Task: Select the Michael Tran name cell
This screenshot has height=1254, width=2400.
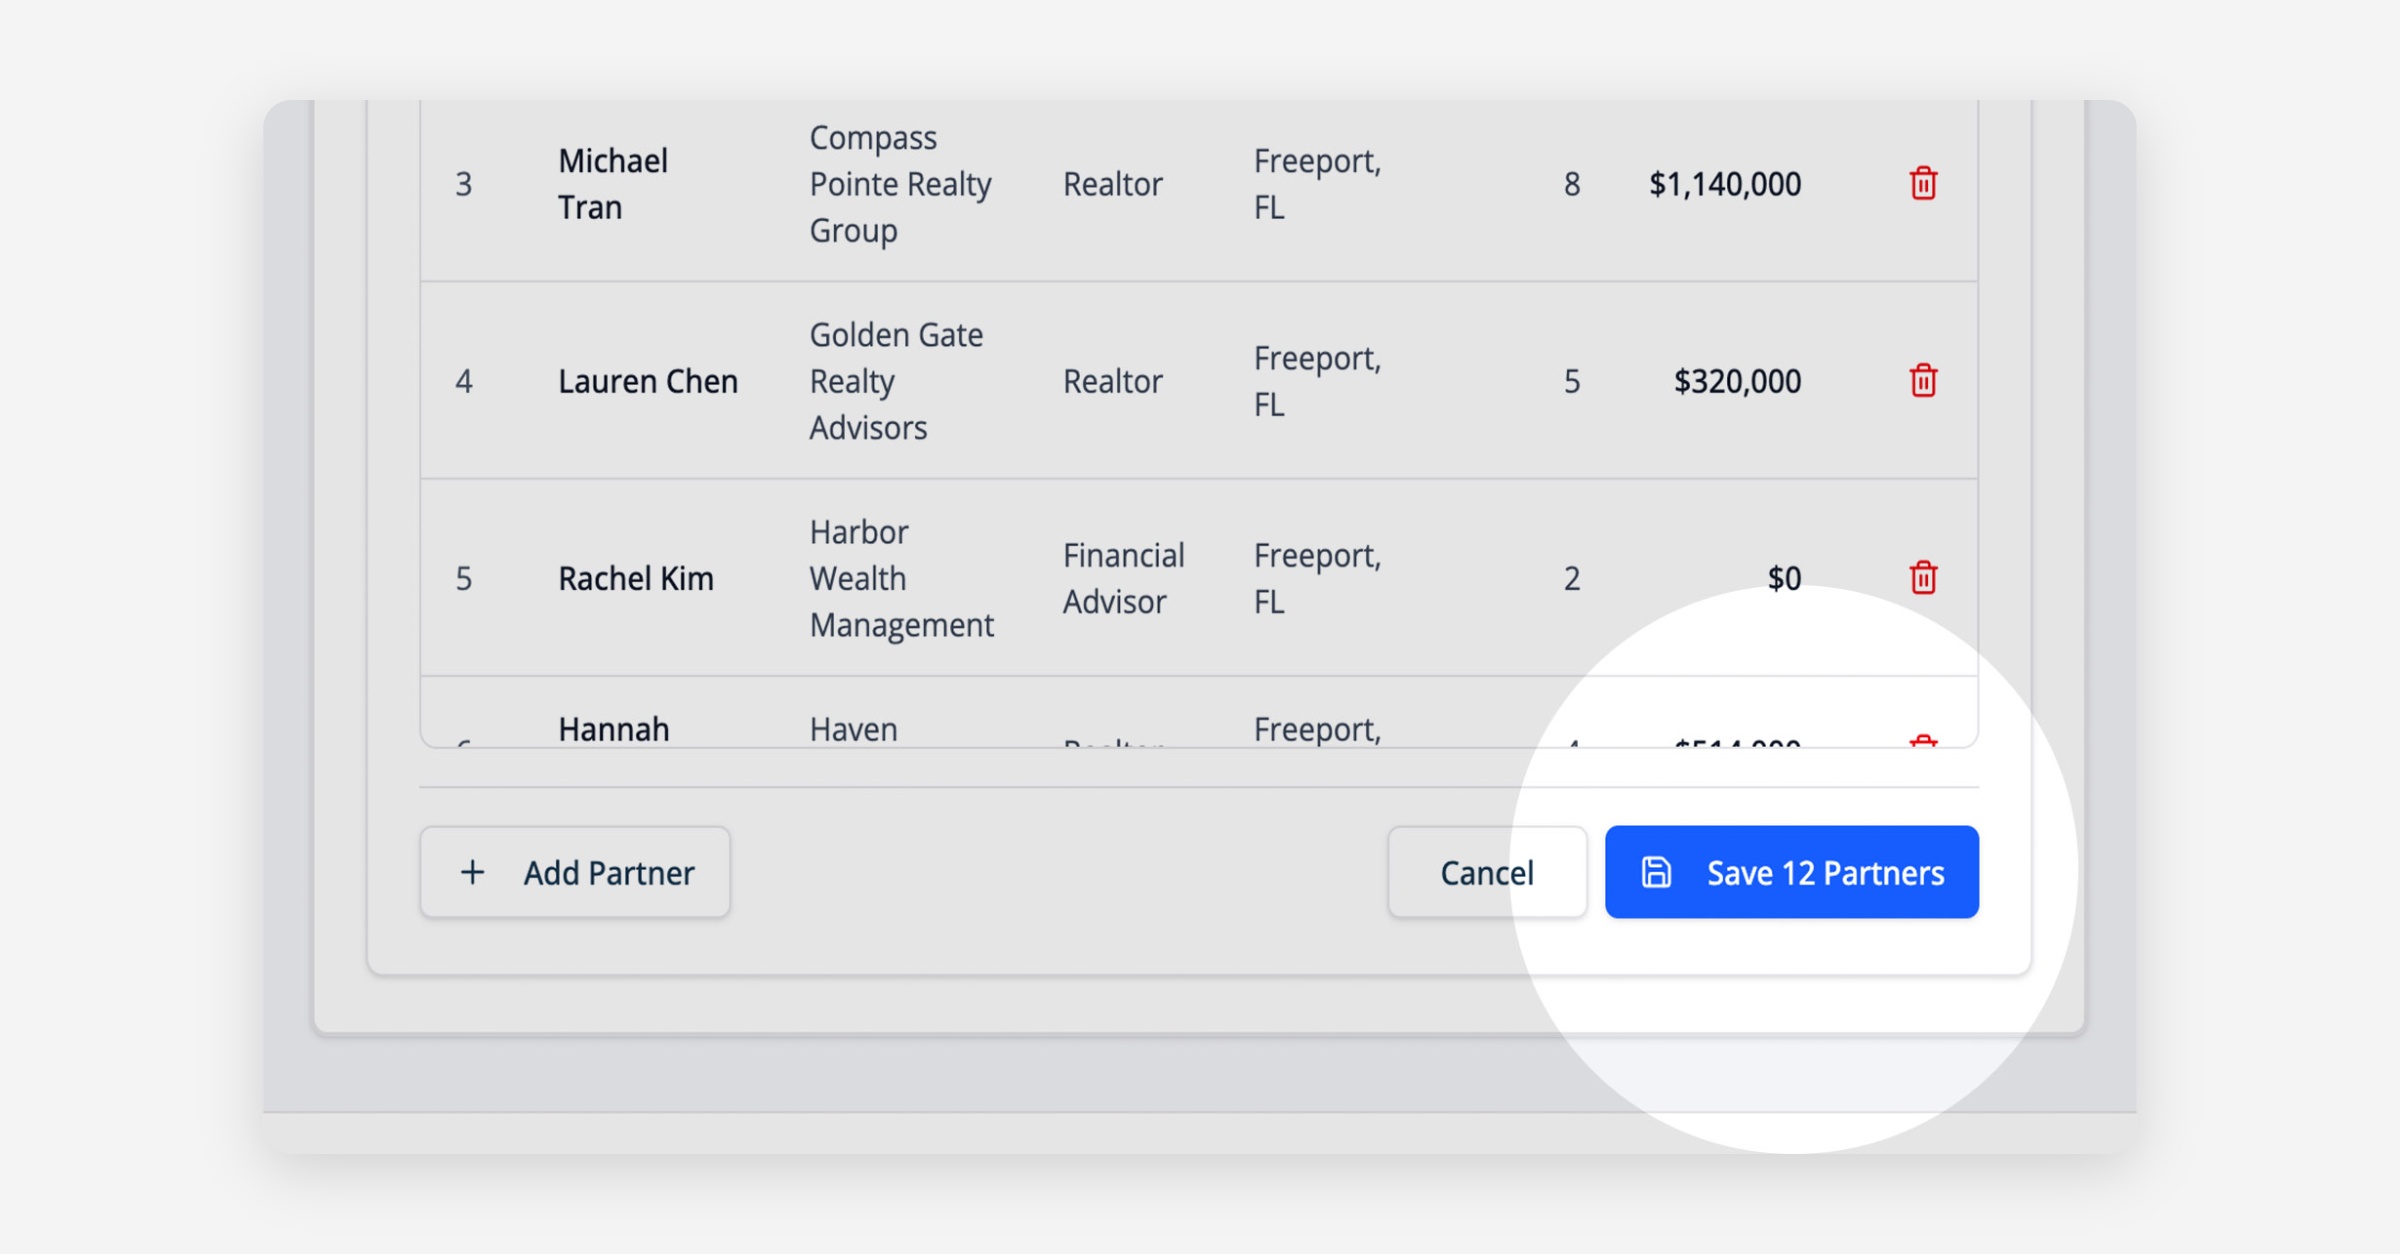Action: 613,184
